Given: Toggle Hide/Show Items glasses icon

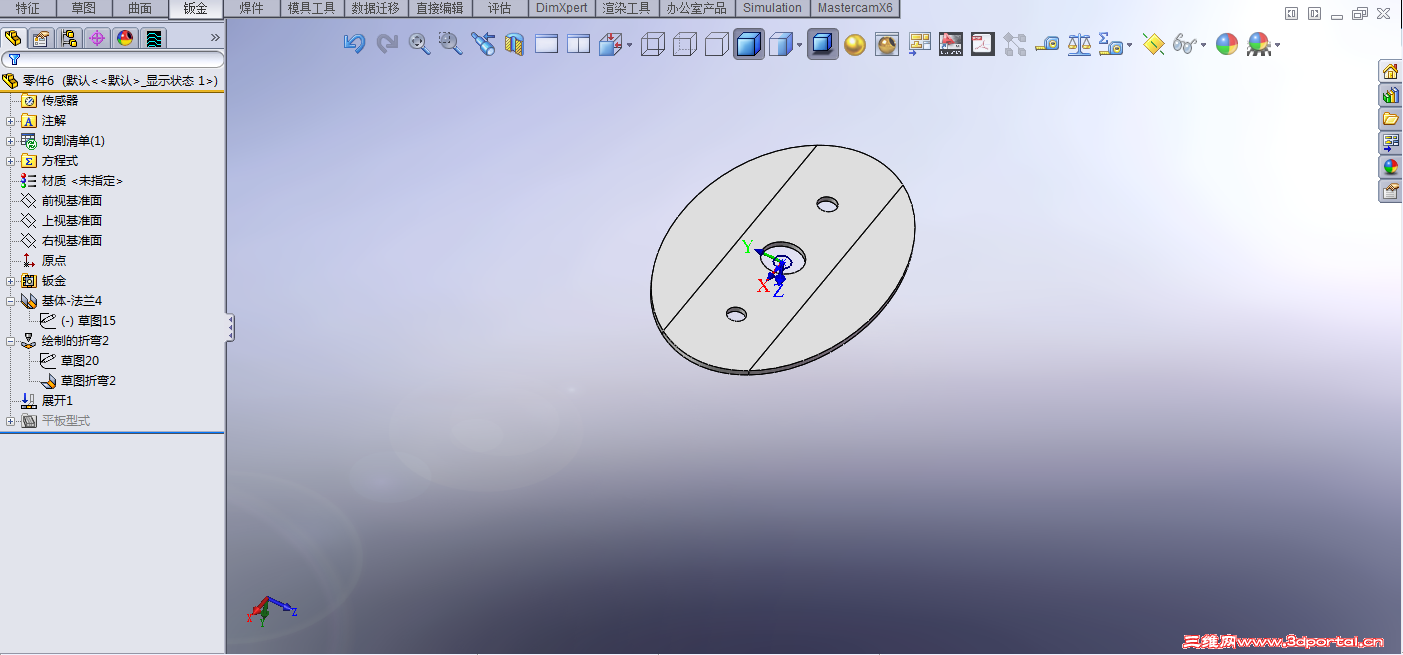Looking at the screenshot, I should (1185, 44).
